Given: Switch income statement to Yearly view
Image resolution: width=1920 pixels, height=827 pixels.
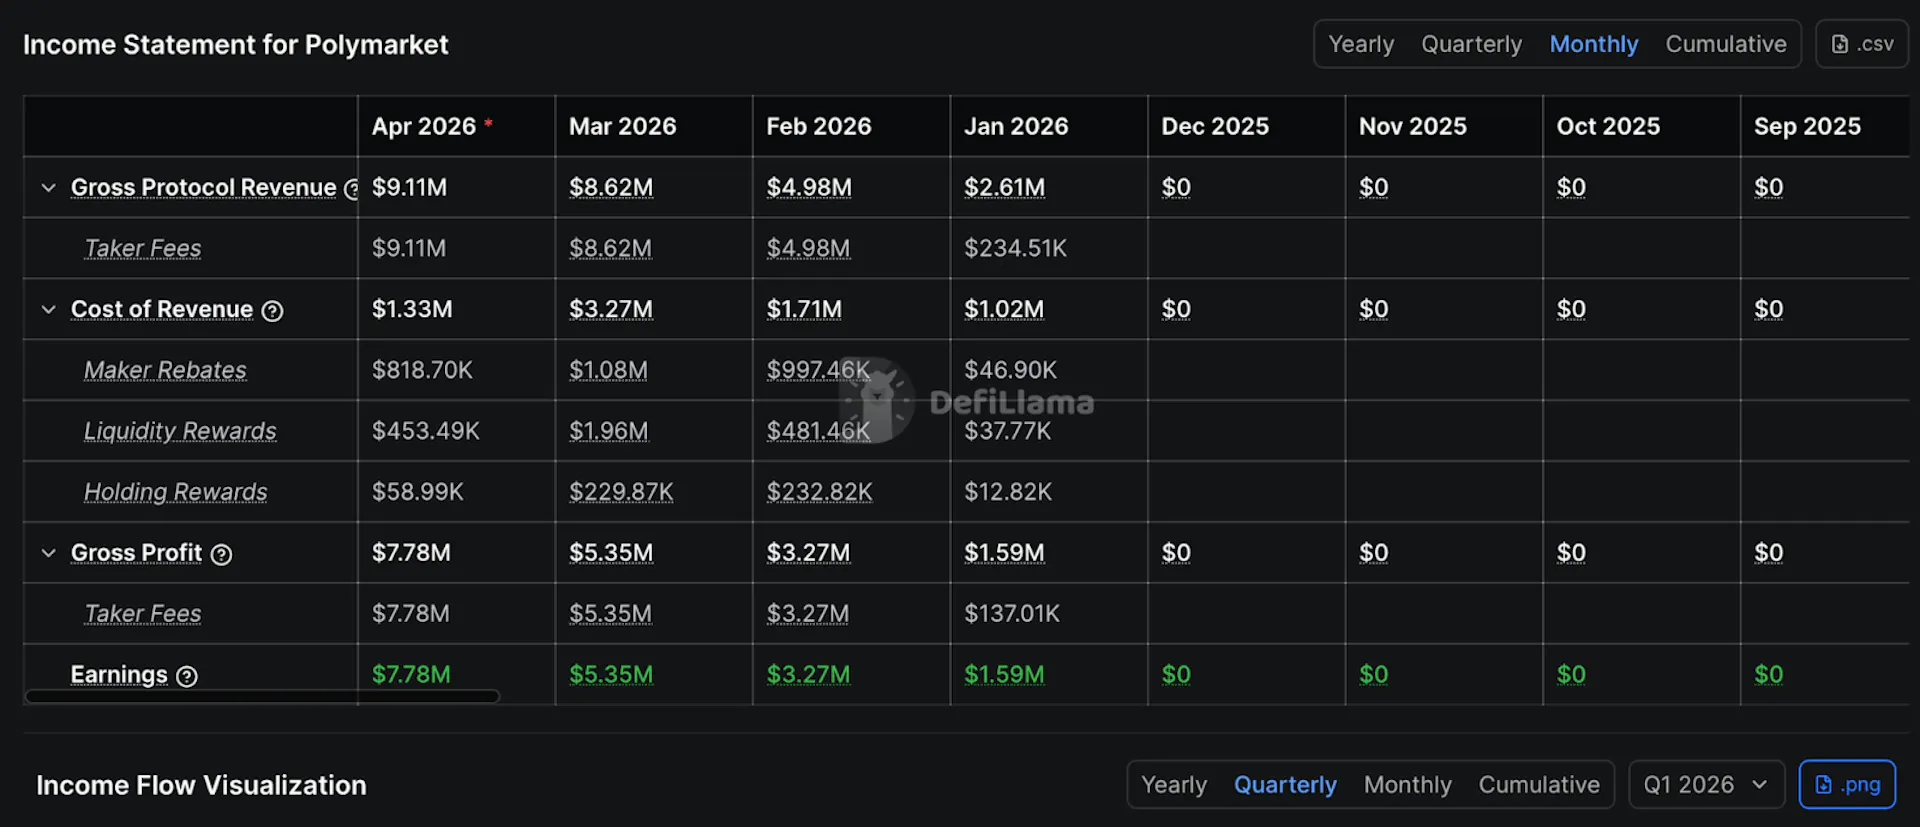Looking at the screenshot, I should [x=1360, y=44].
